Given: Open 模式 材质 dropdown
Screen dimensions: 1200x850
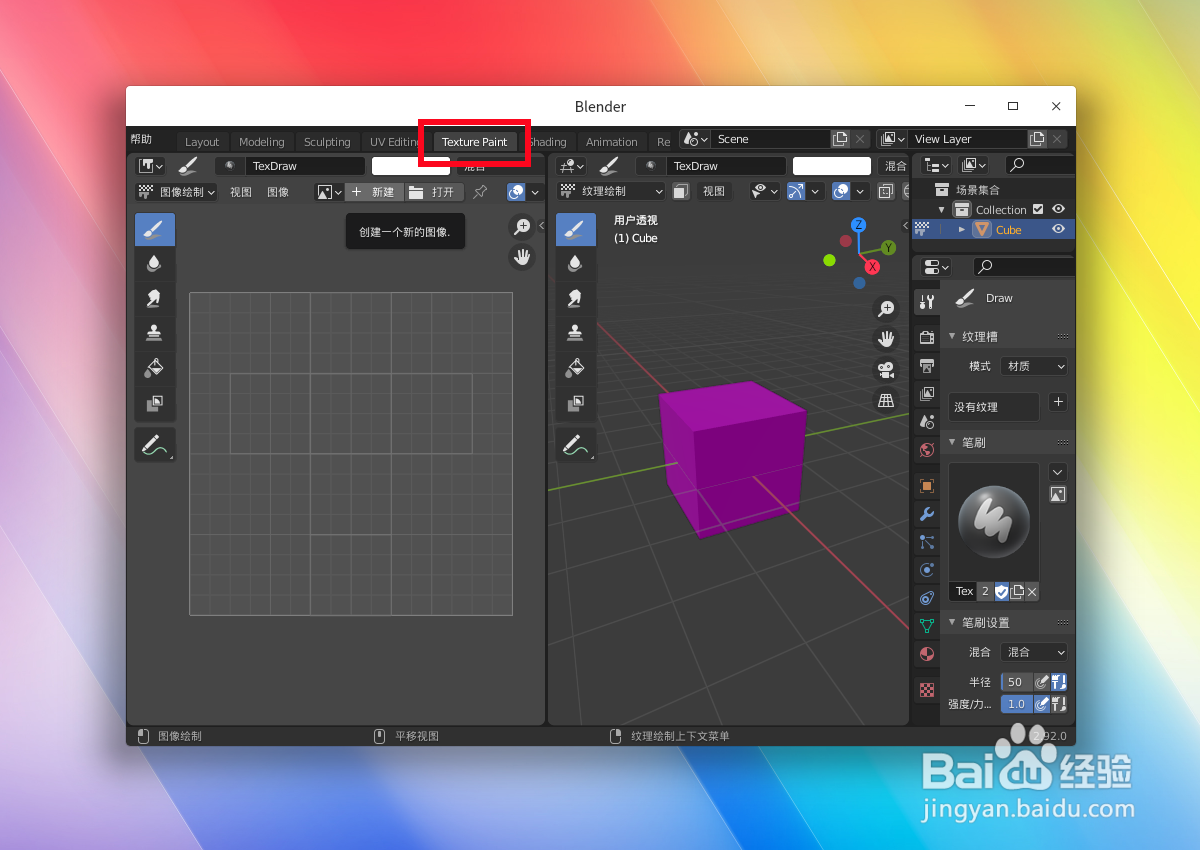Looking at the screenshot, I should pos(1034,366).
